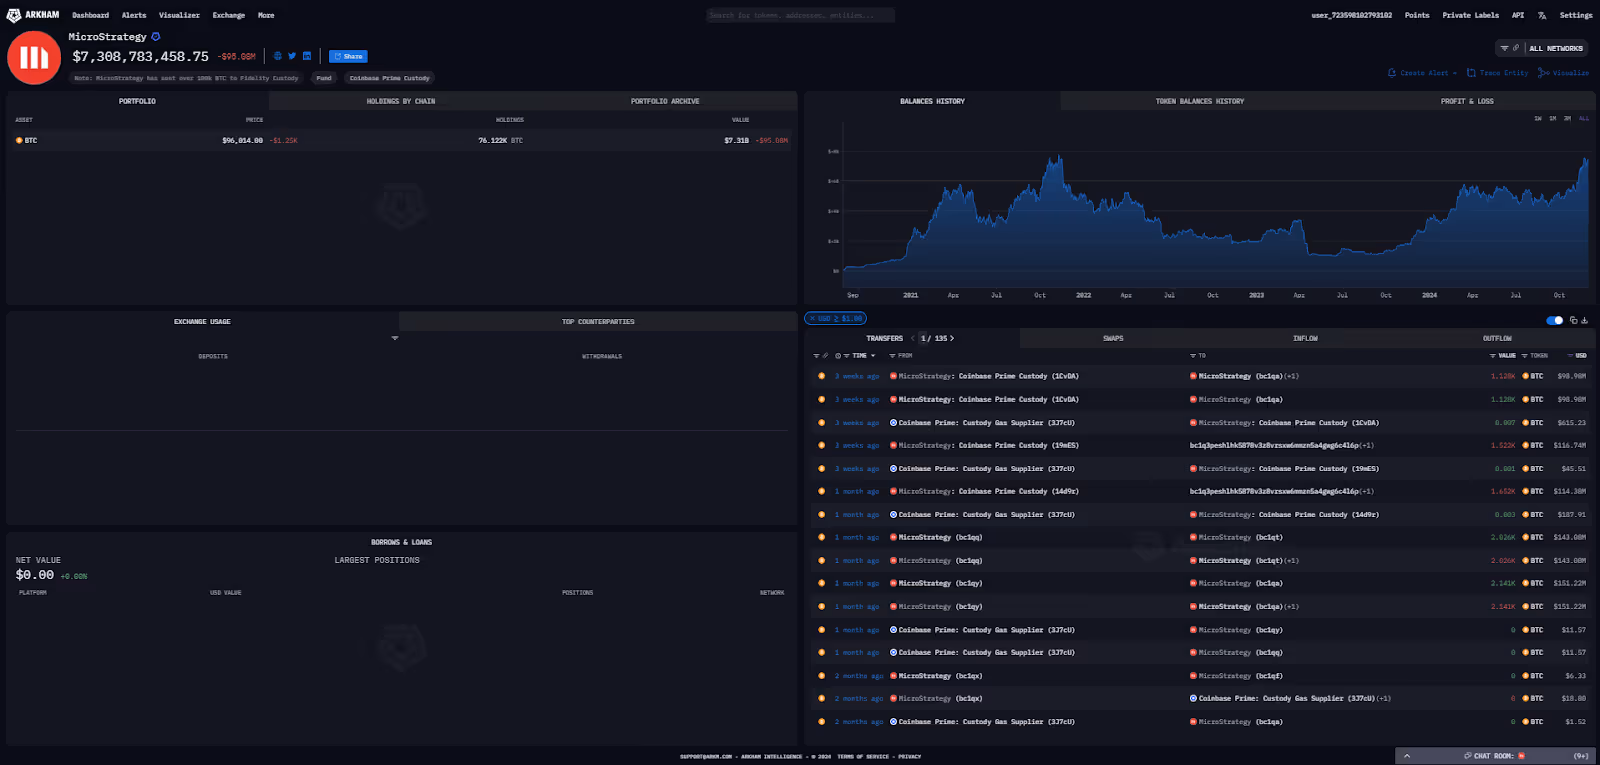This screenshot has height=765, width=1600.
Task: Open the Dashboard menu item
Action: click(90, 15)
